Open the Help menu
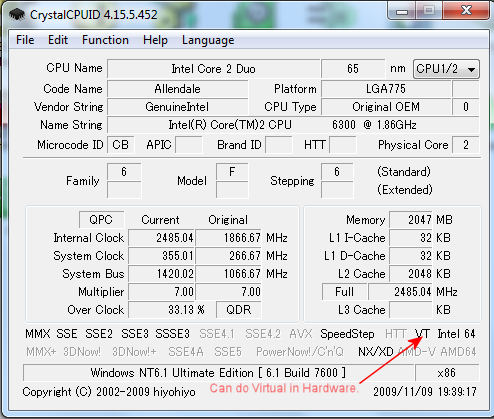The image size is (494, 419). click(x=155, y=40)
